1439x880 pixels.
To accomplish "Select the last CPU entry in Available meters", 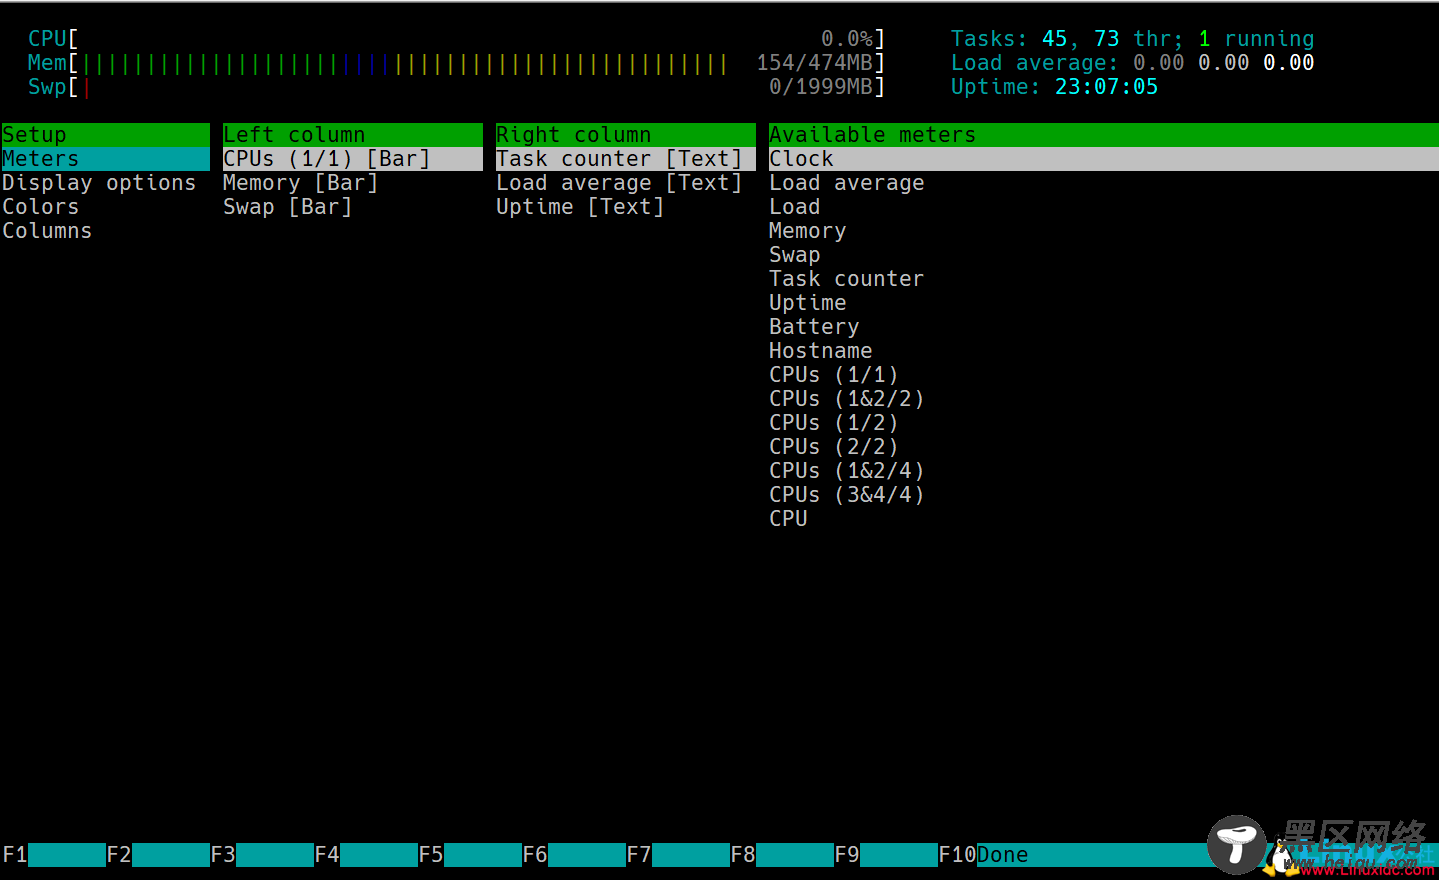I will point(788,519).
